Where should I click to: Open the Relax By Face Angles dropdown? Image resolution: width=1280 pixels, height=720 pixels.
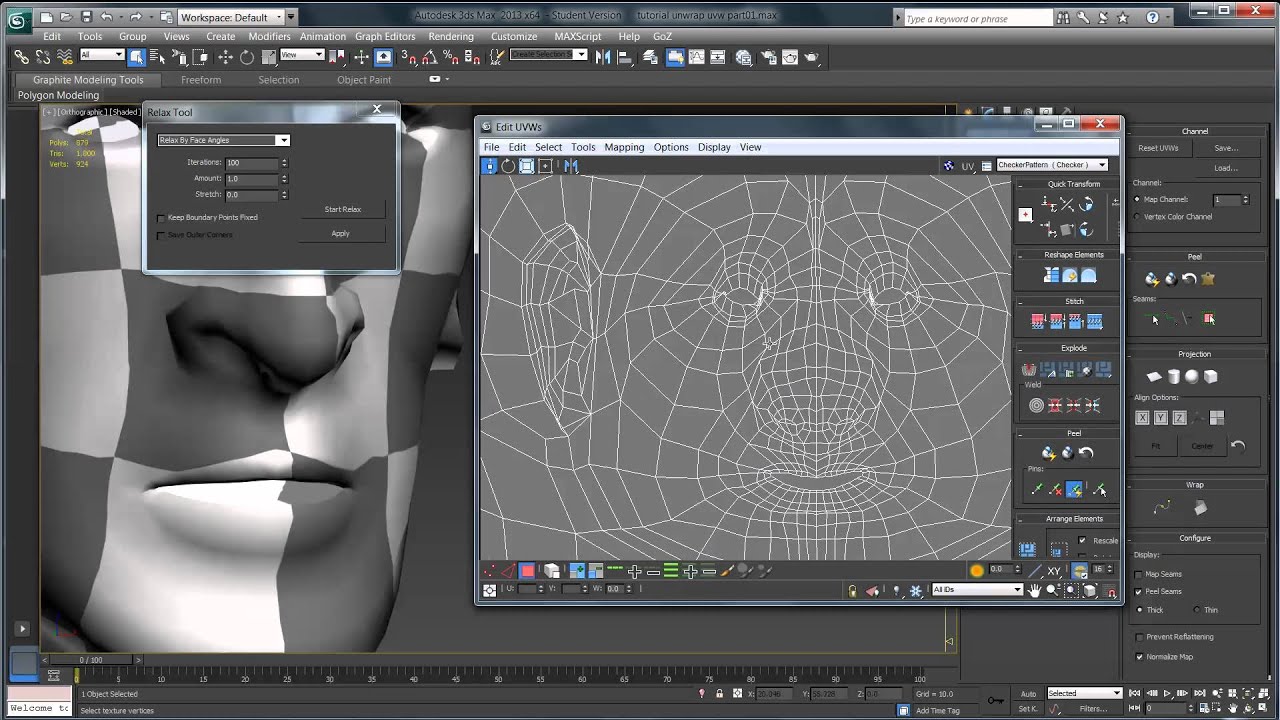point(224,140)
